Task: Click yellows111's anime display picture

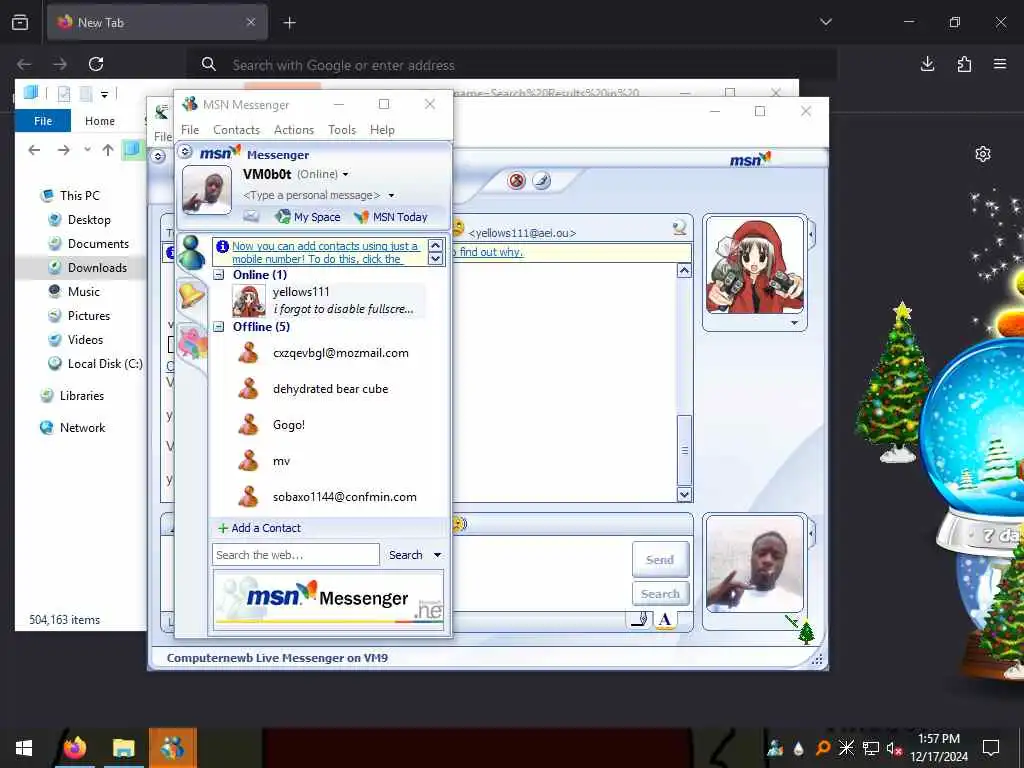Action: coord(754,265)
